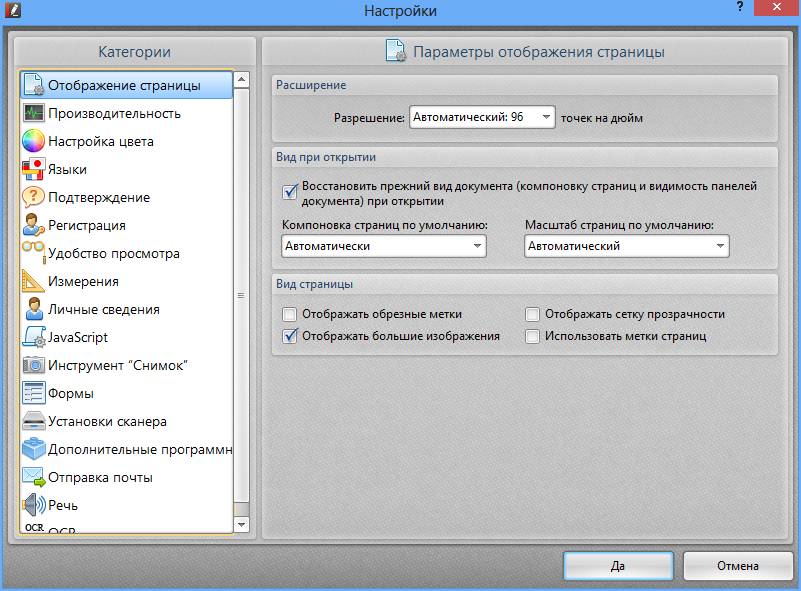The height and width of the screenshot is (591, 801).
Task: Open the Разрешение resolution dropdown
Action: click(x=482, y=117)
